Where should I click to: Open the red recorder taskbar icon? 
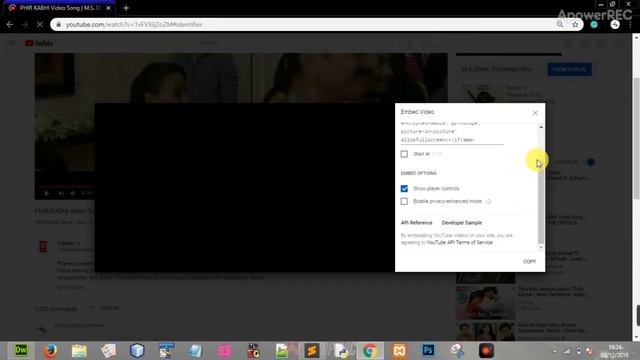486,350
